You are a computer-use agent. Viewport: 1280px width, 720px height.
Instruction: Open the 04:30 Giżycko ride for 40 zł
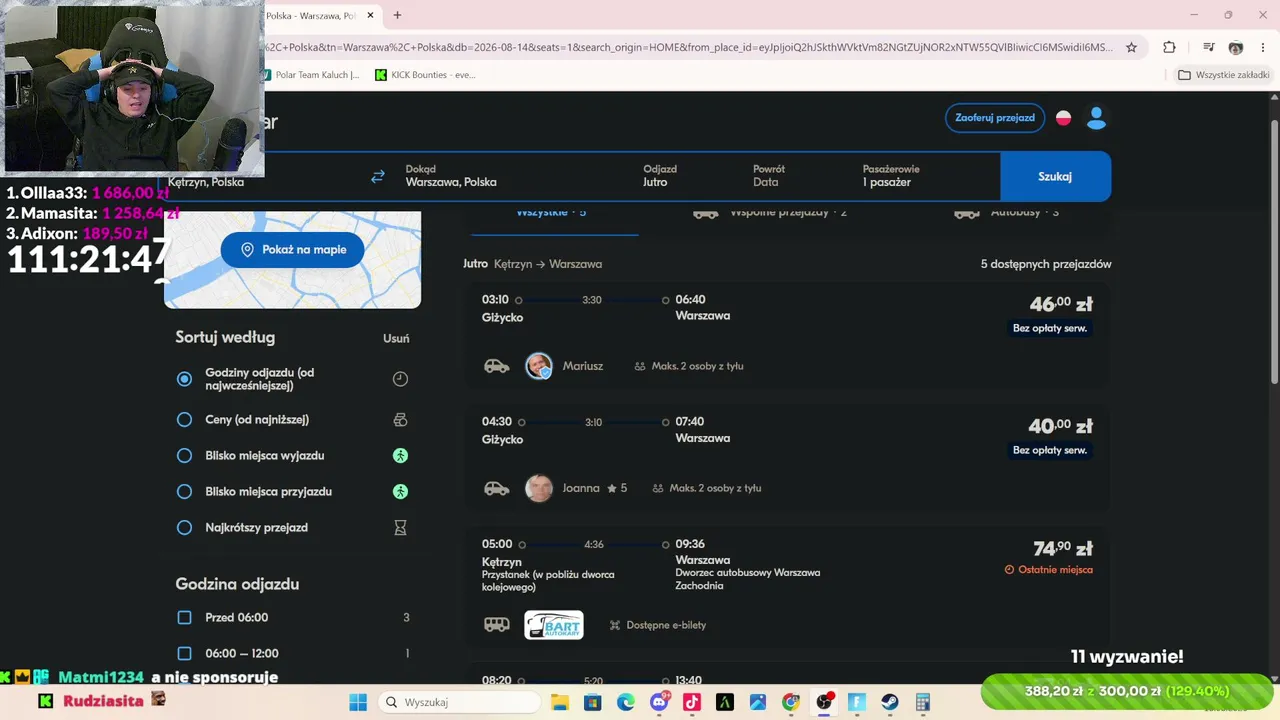pyautogui.click(x=787, y=458)
